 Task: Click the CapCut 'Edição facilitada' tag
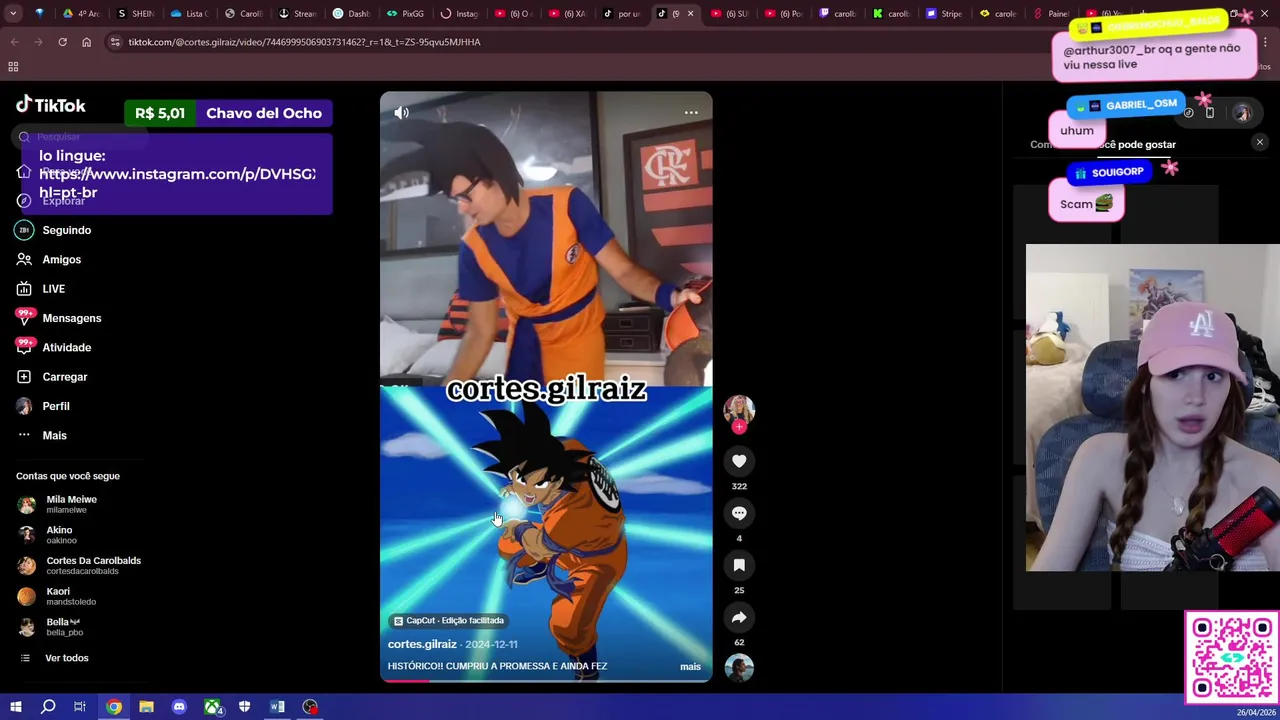pos(449,621)
